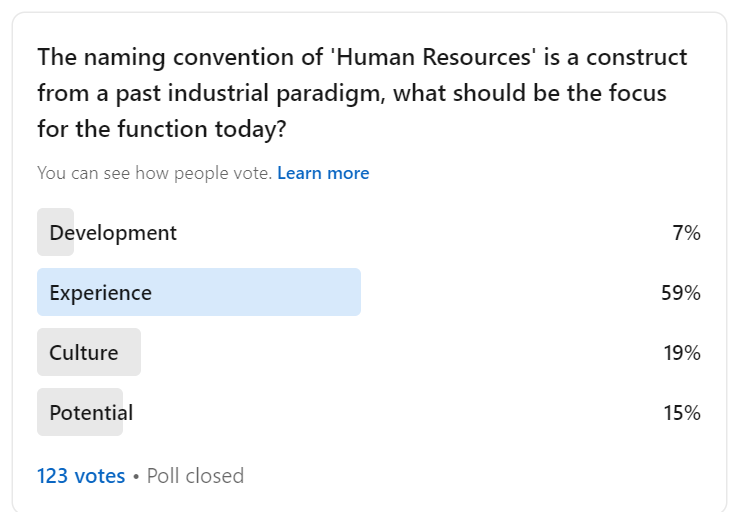Click the 'You can see how people vote' notice

click(x=154, y=173)
